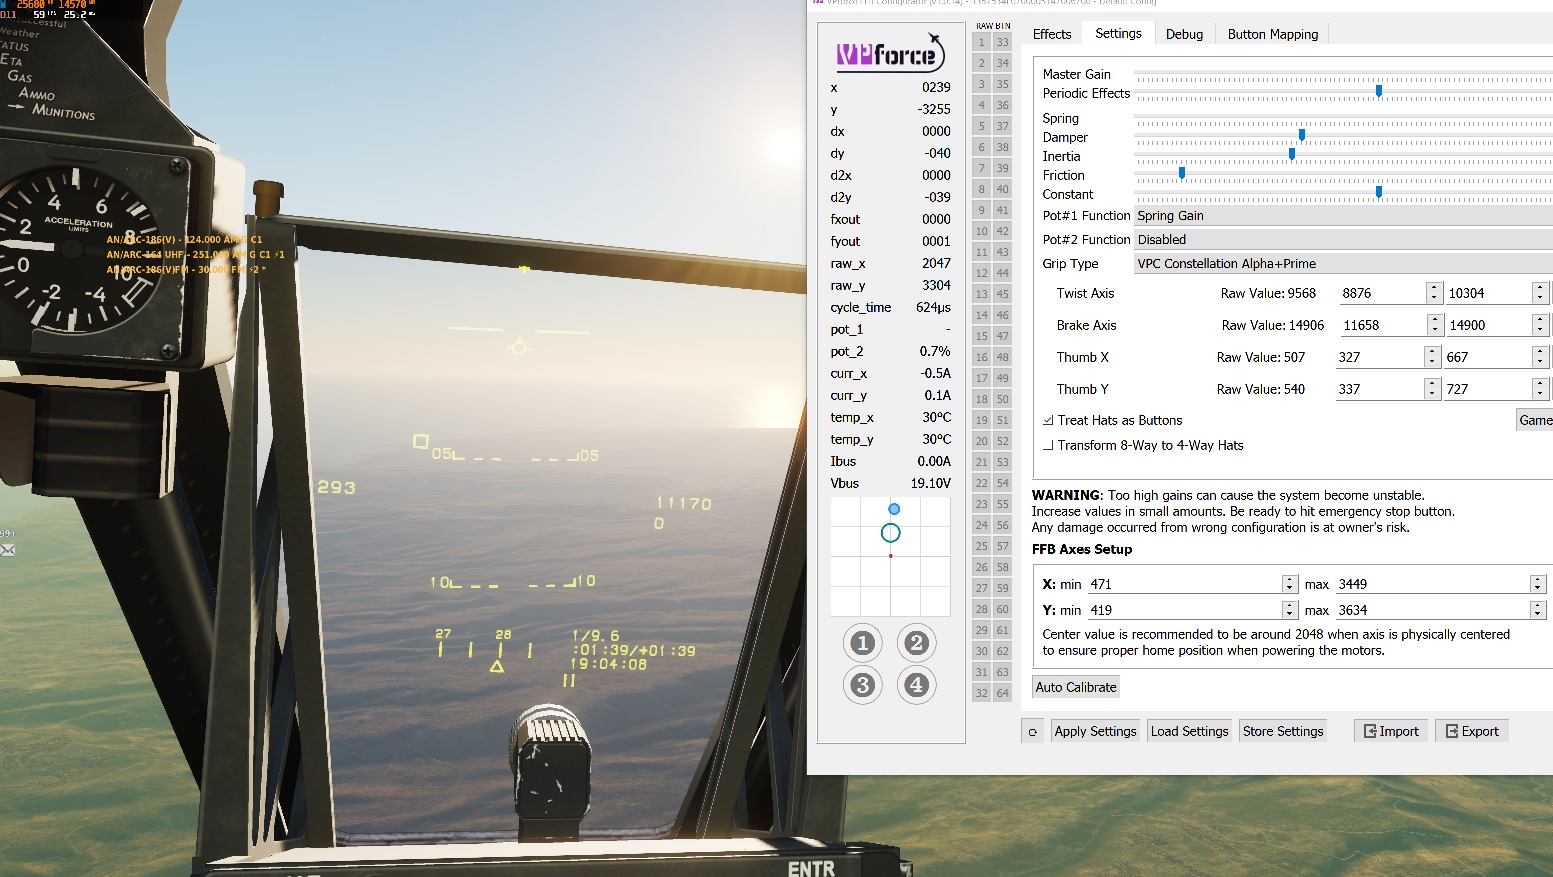The width and height of the screenshot is (1553, 877).
Task: Click the raw_y value 3304
Action: [x=936, y=286]
